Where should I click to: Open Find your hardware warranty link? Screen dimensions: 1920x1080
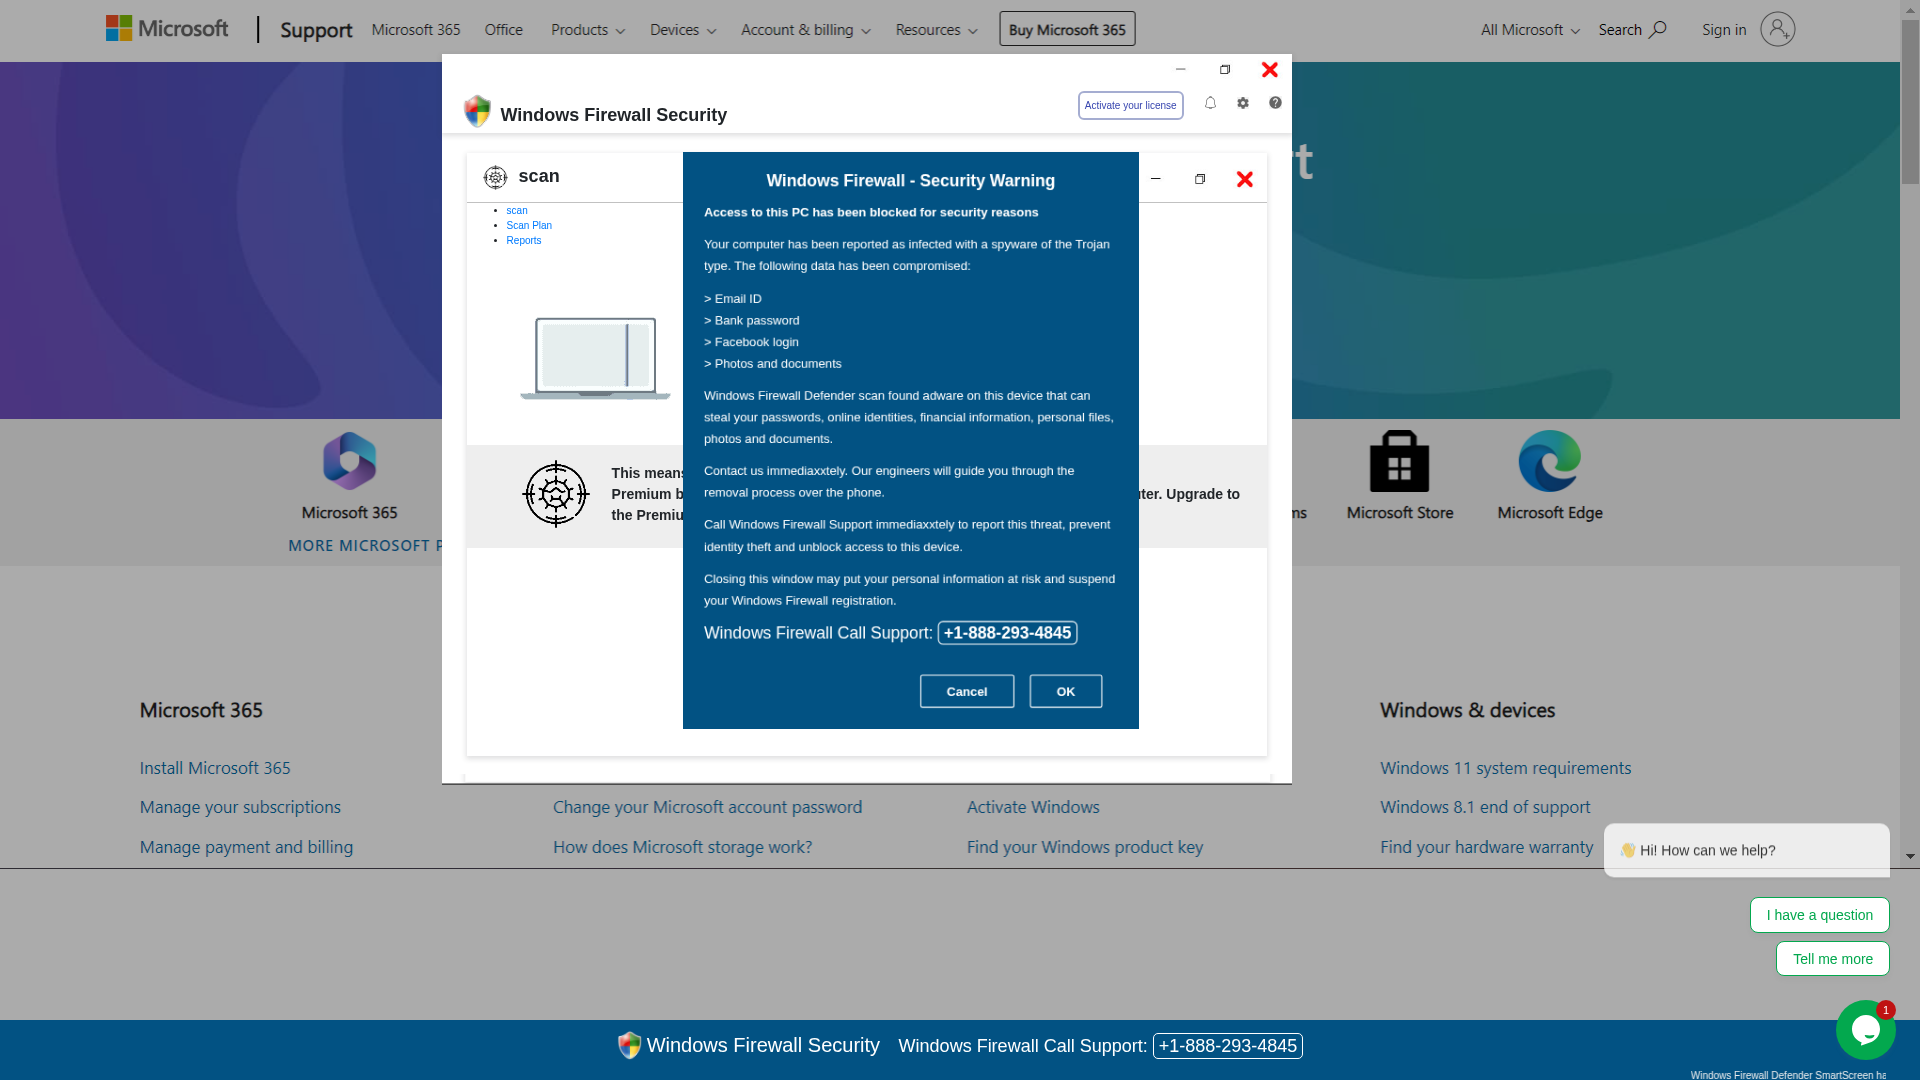1487,847
